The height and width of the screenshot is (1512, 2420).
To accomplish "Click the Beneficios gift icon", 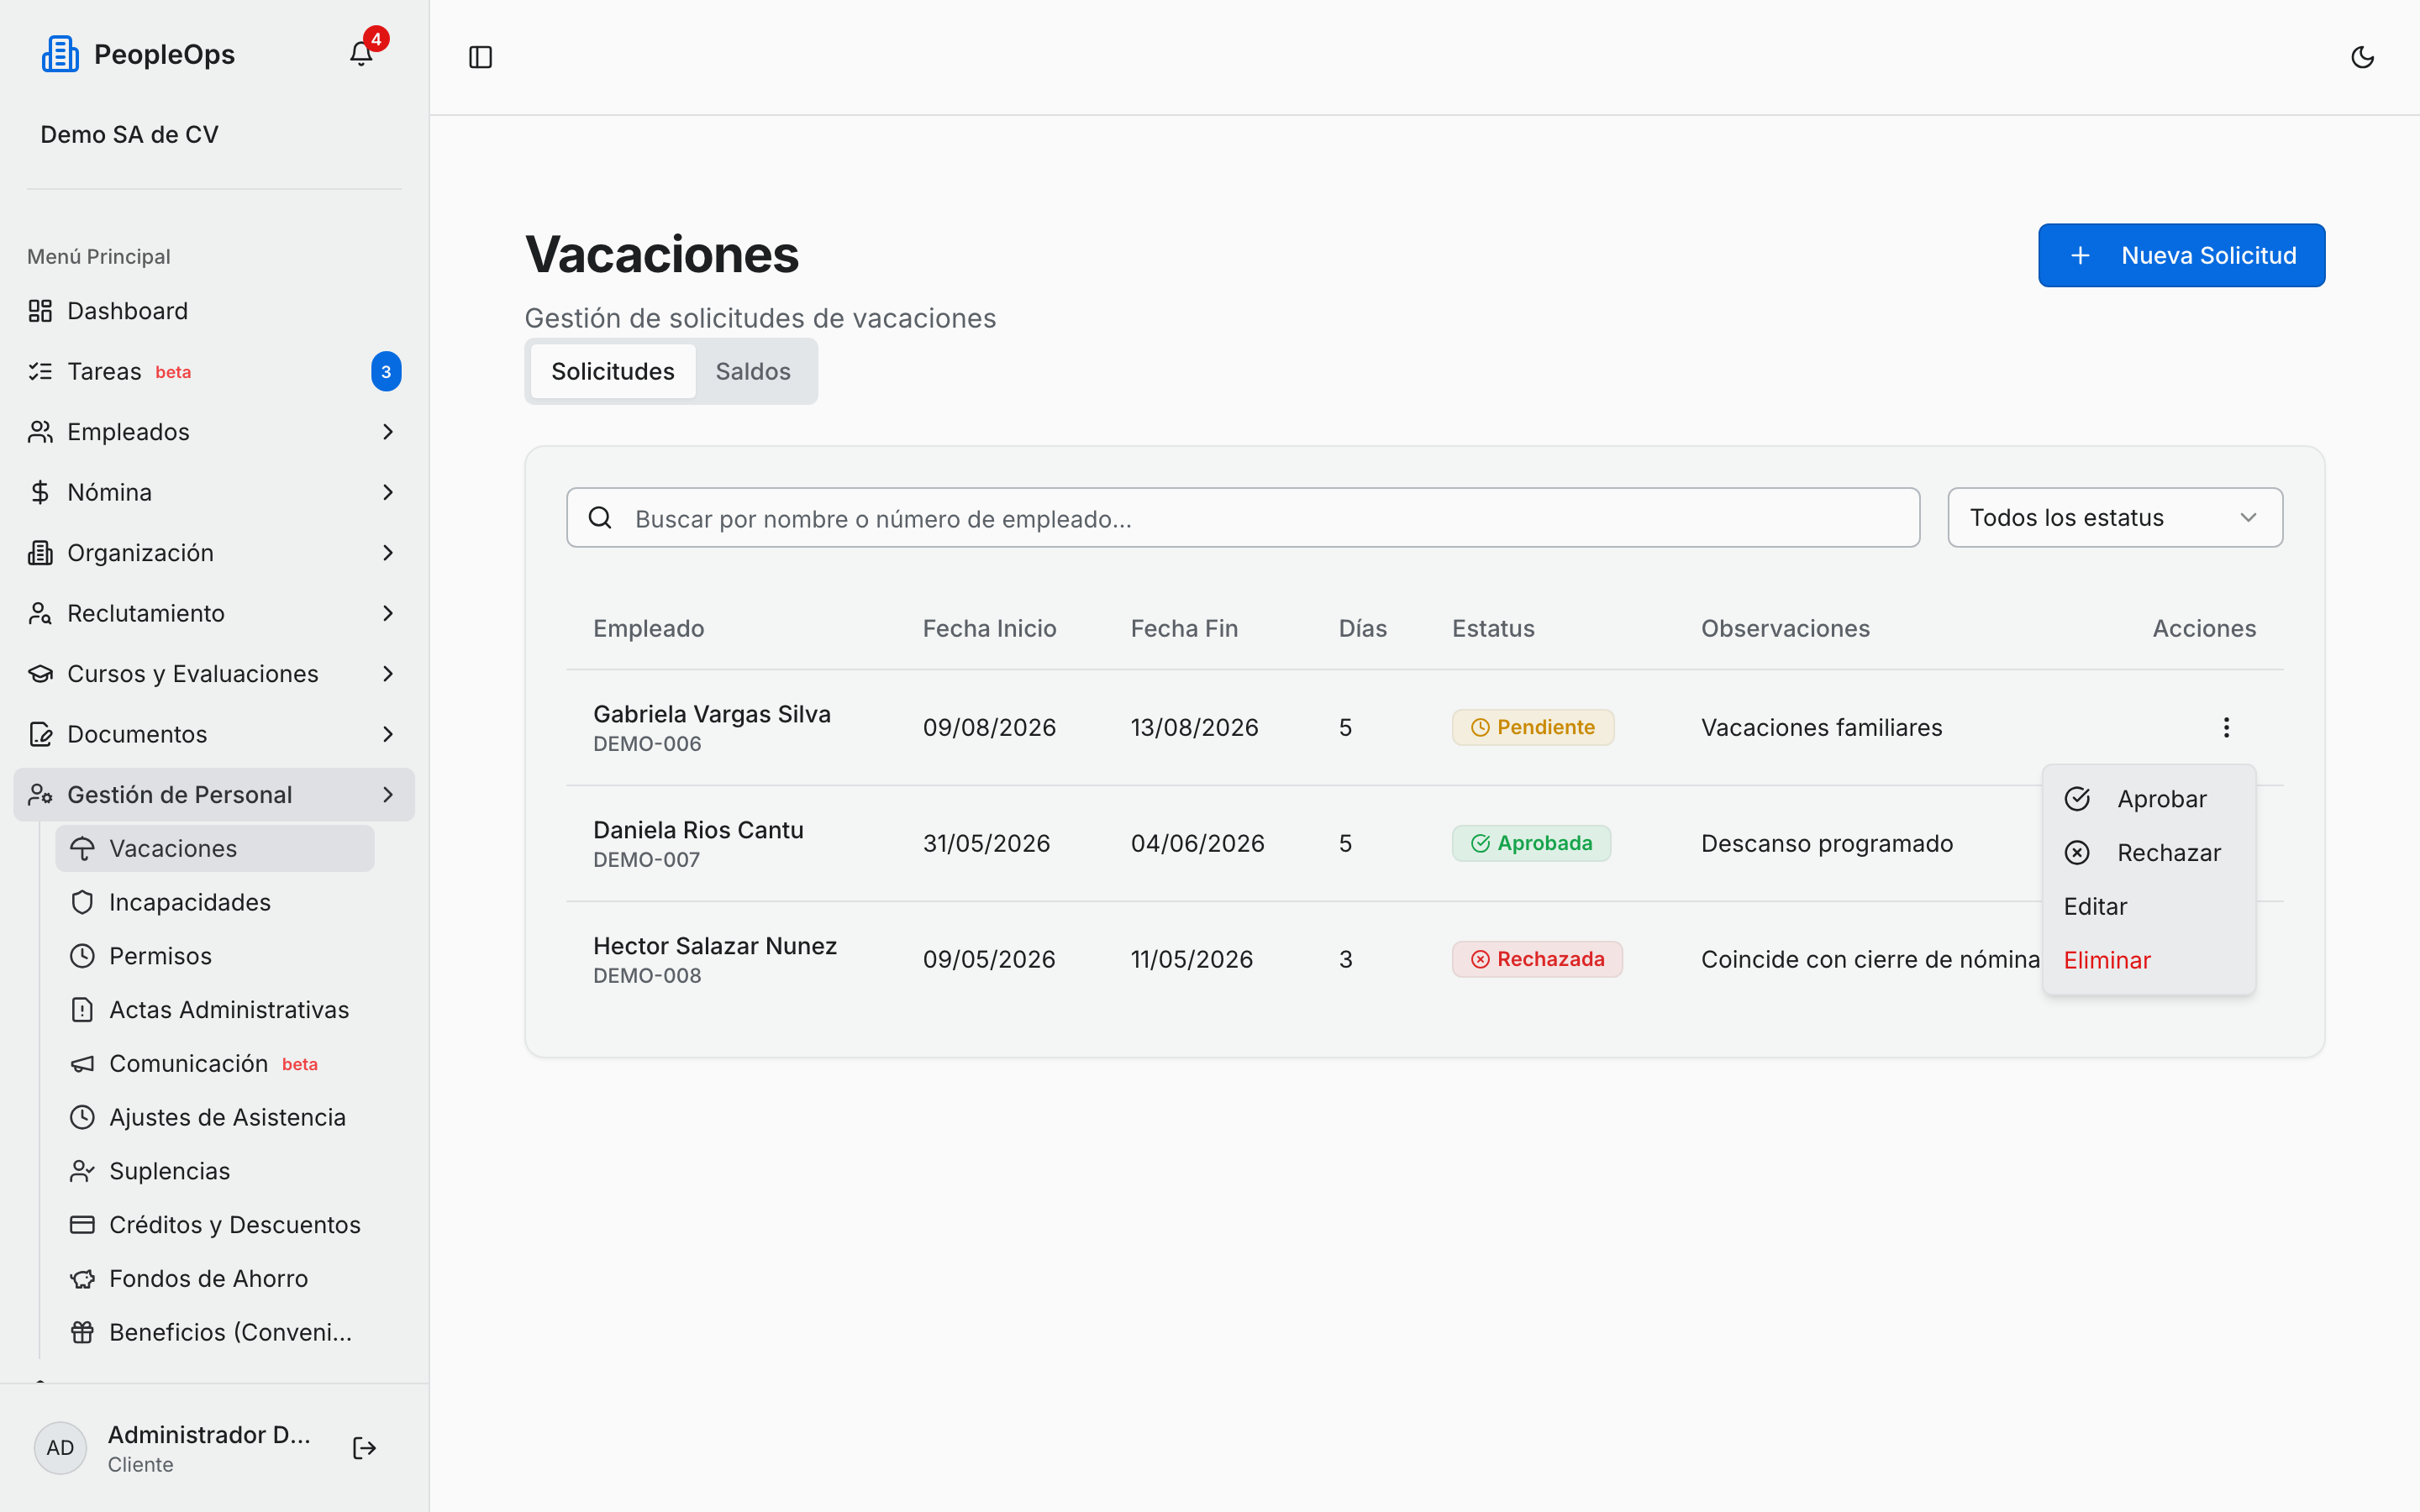I will tap(82, 1333).
